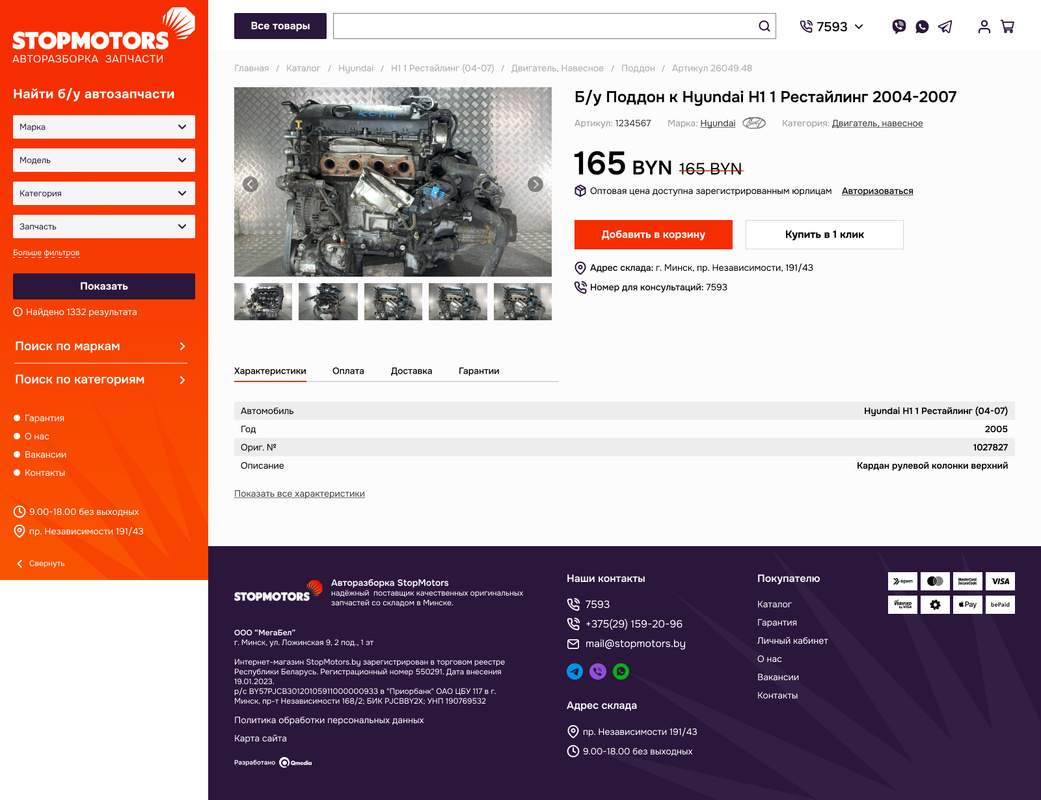Viewport: 1041px width, 800px height.
Task: Select last engine thumbnail
Action: point(522,301)
